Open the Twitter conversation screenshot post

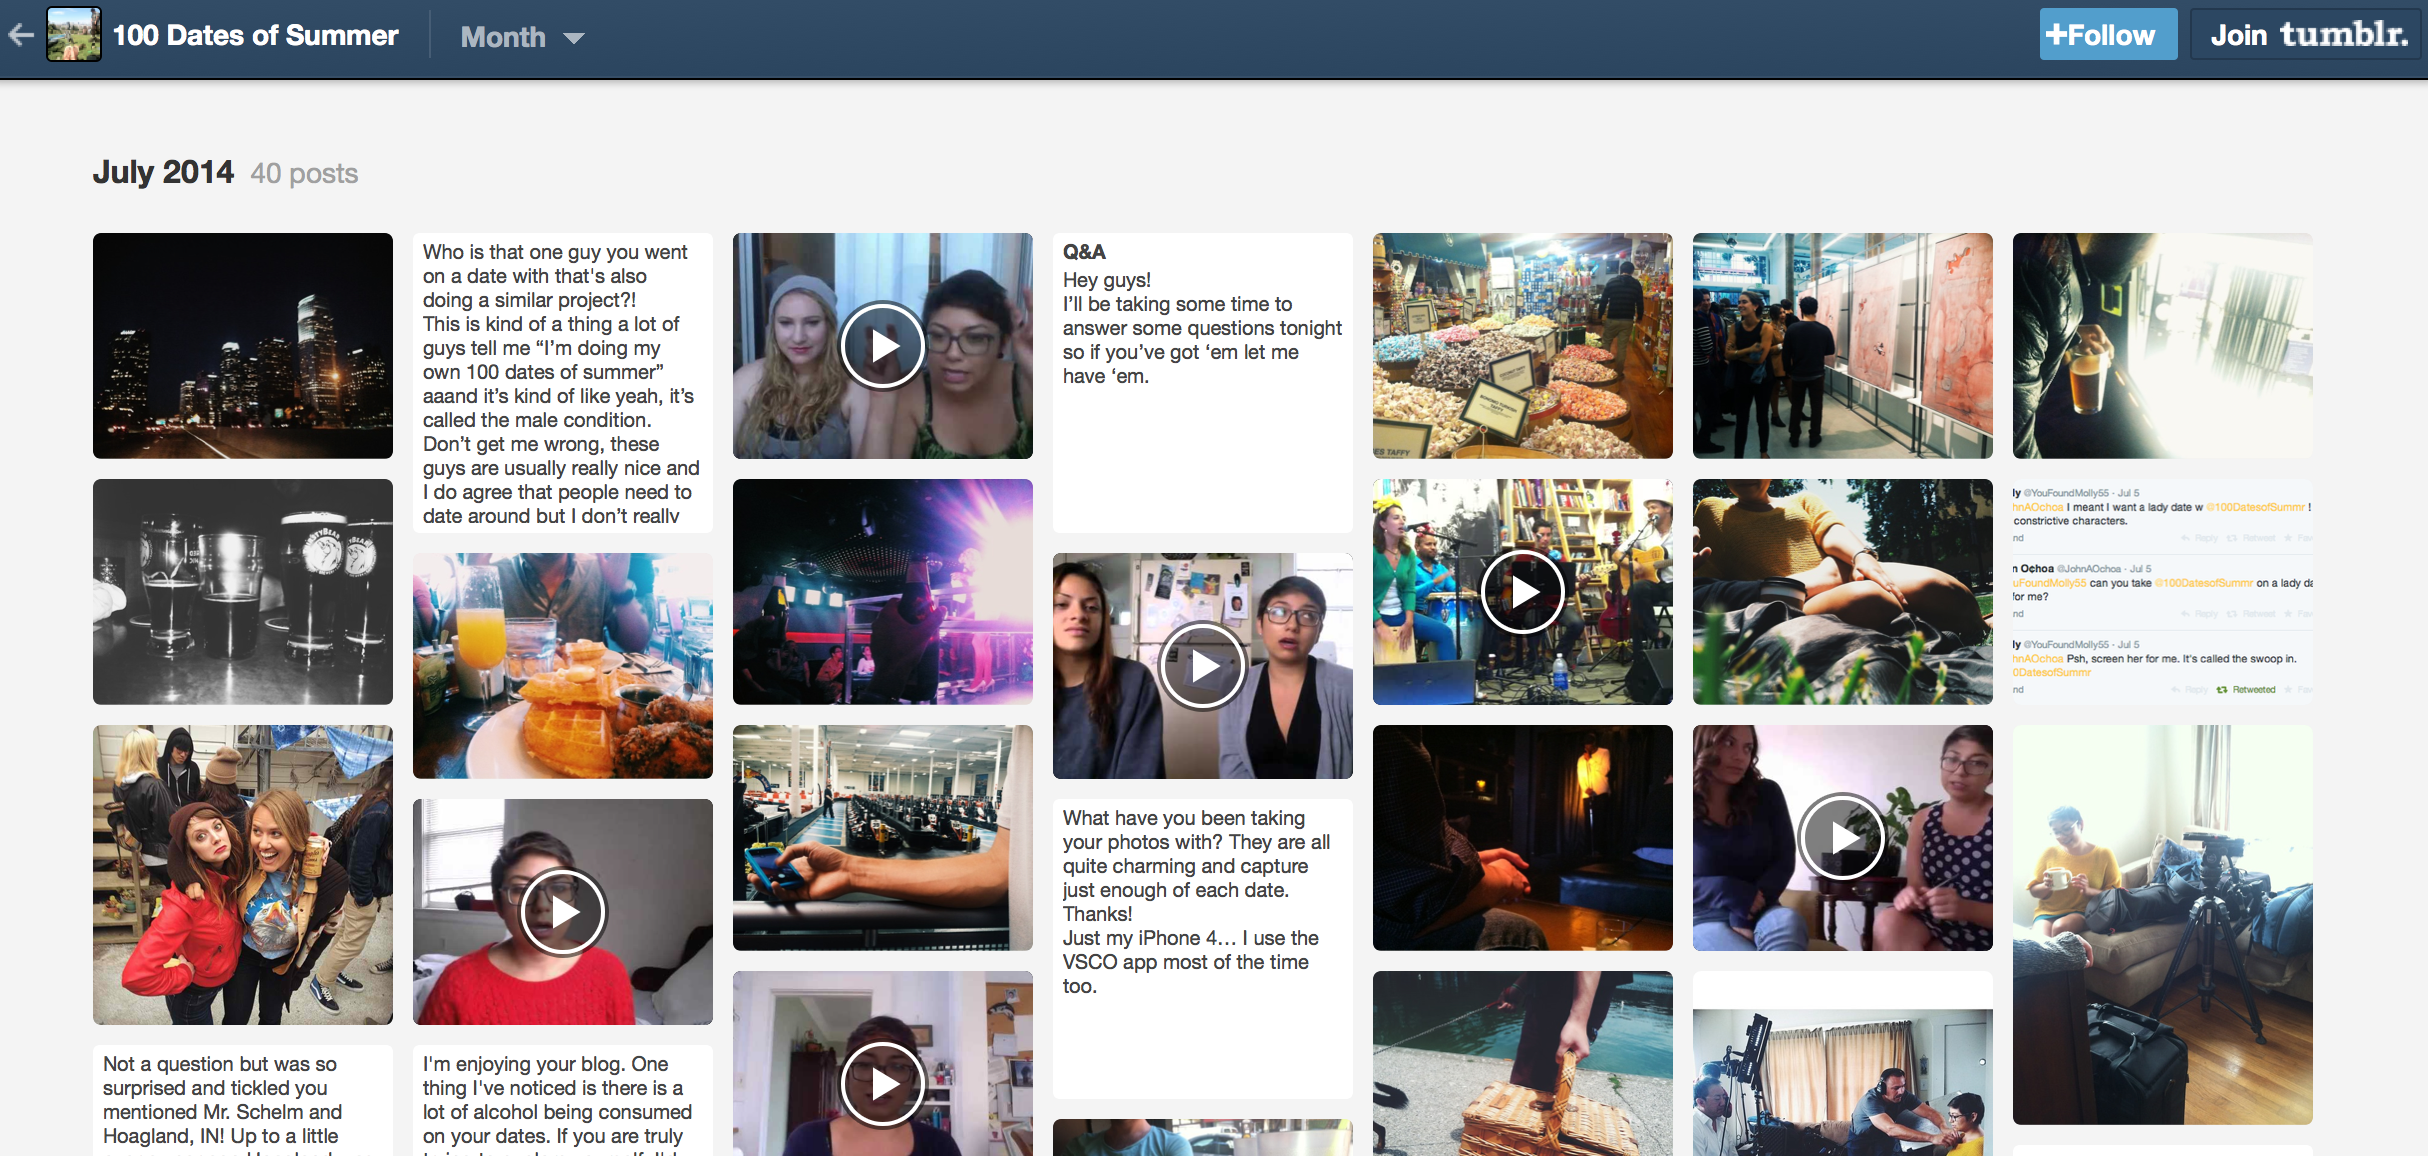(x=2162, y=592)
